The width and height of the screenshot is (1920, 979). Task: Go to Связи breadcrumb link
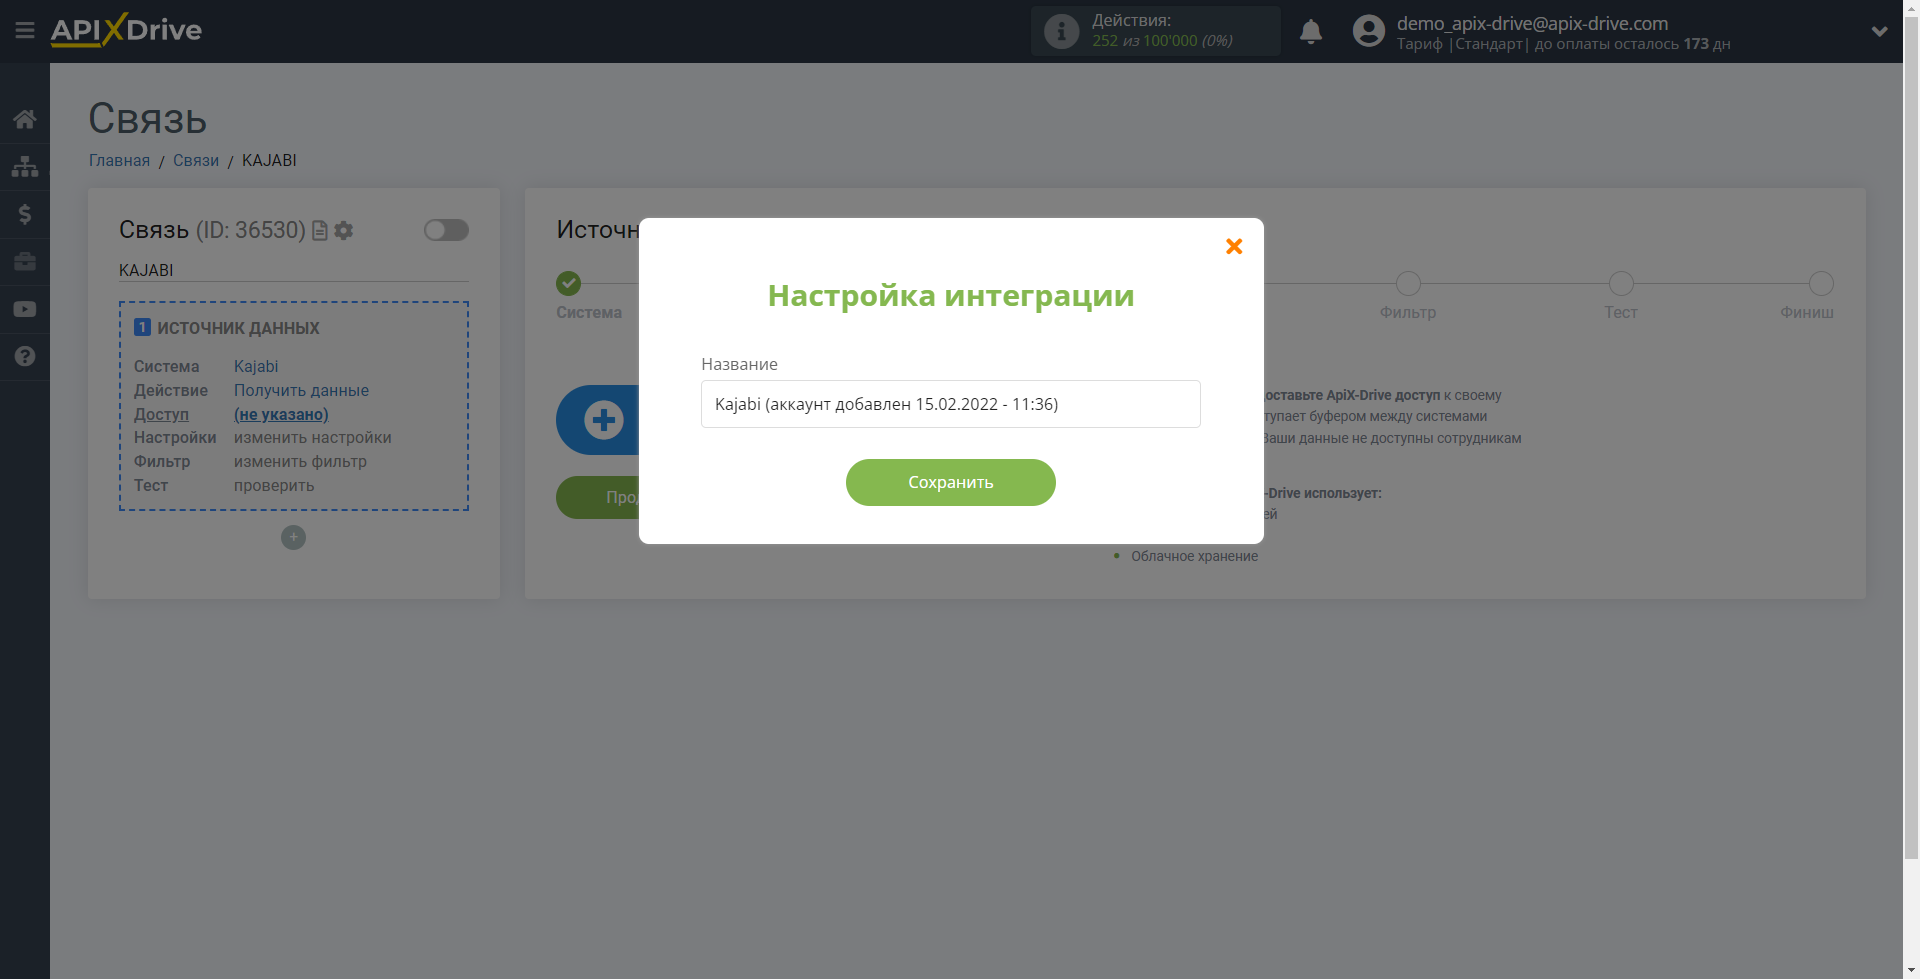196,160
